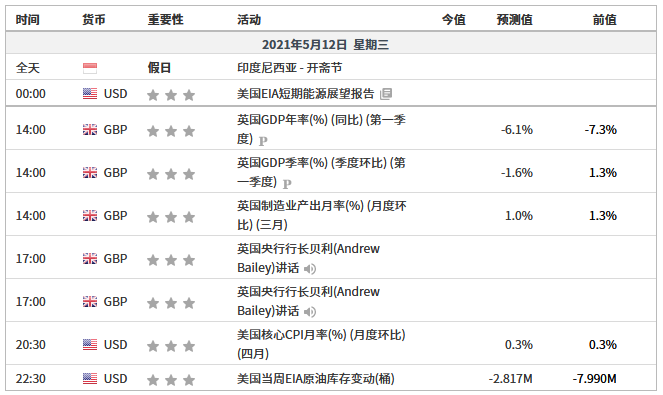The width and height of the screenshot is (663, 395).
Task: Open the 美国EIA短期能源展望报告 event
Action: (x=305, y=93)
